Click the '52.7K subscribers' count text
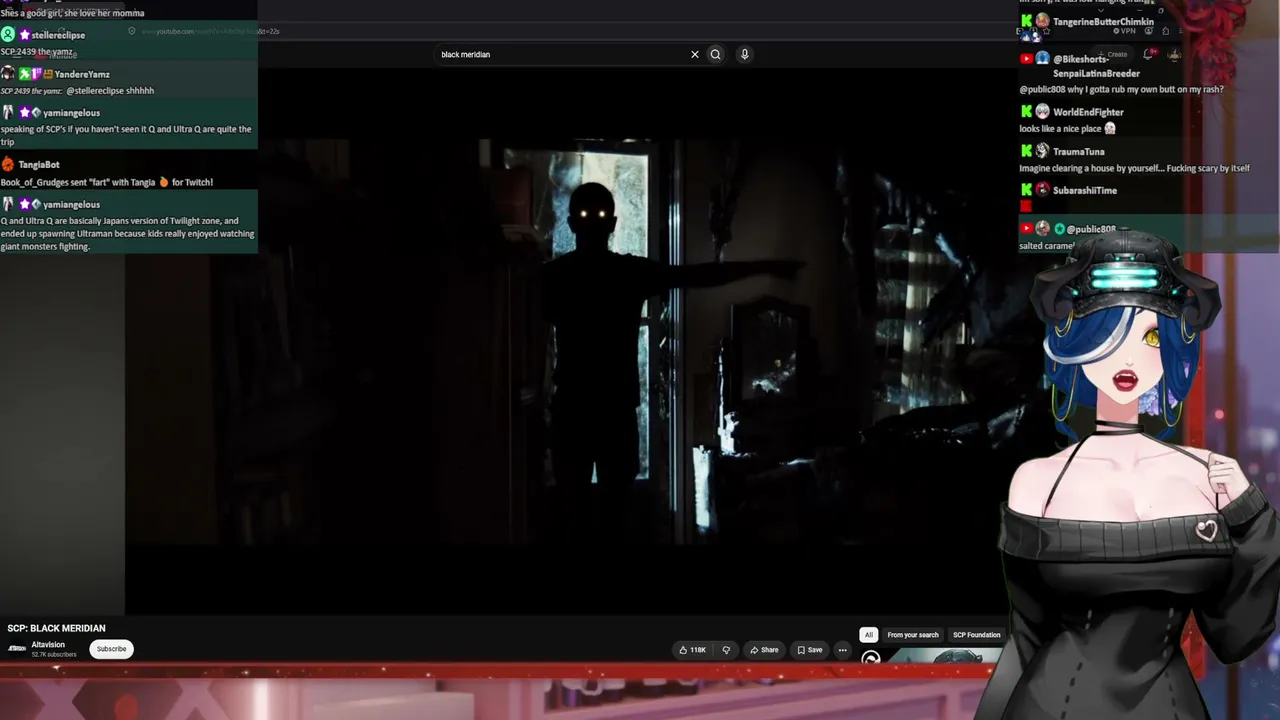1280x720 pixels. [x=54, y=655]
